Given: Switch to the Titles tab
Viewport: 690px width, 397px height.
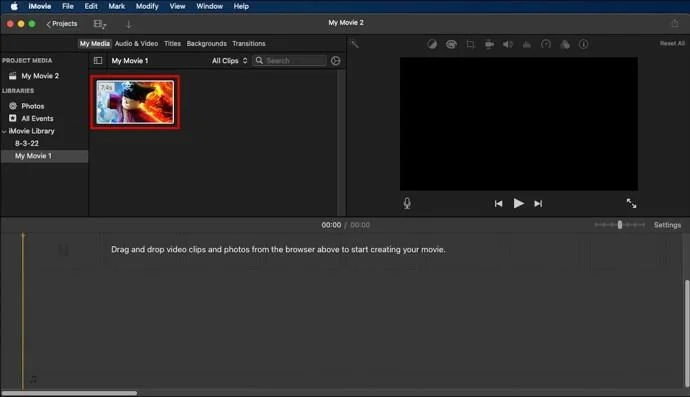Looking at the screenshot, I should click(x=172, y=44).
